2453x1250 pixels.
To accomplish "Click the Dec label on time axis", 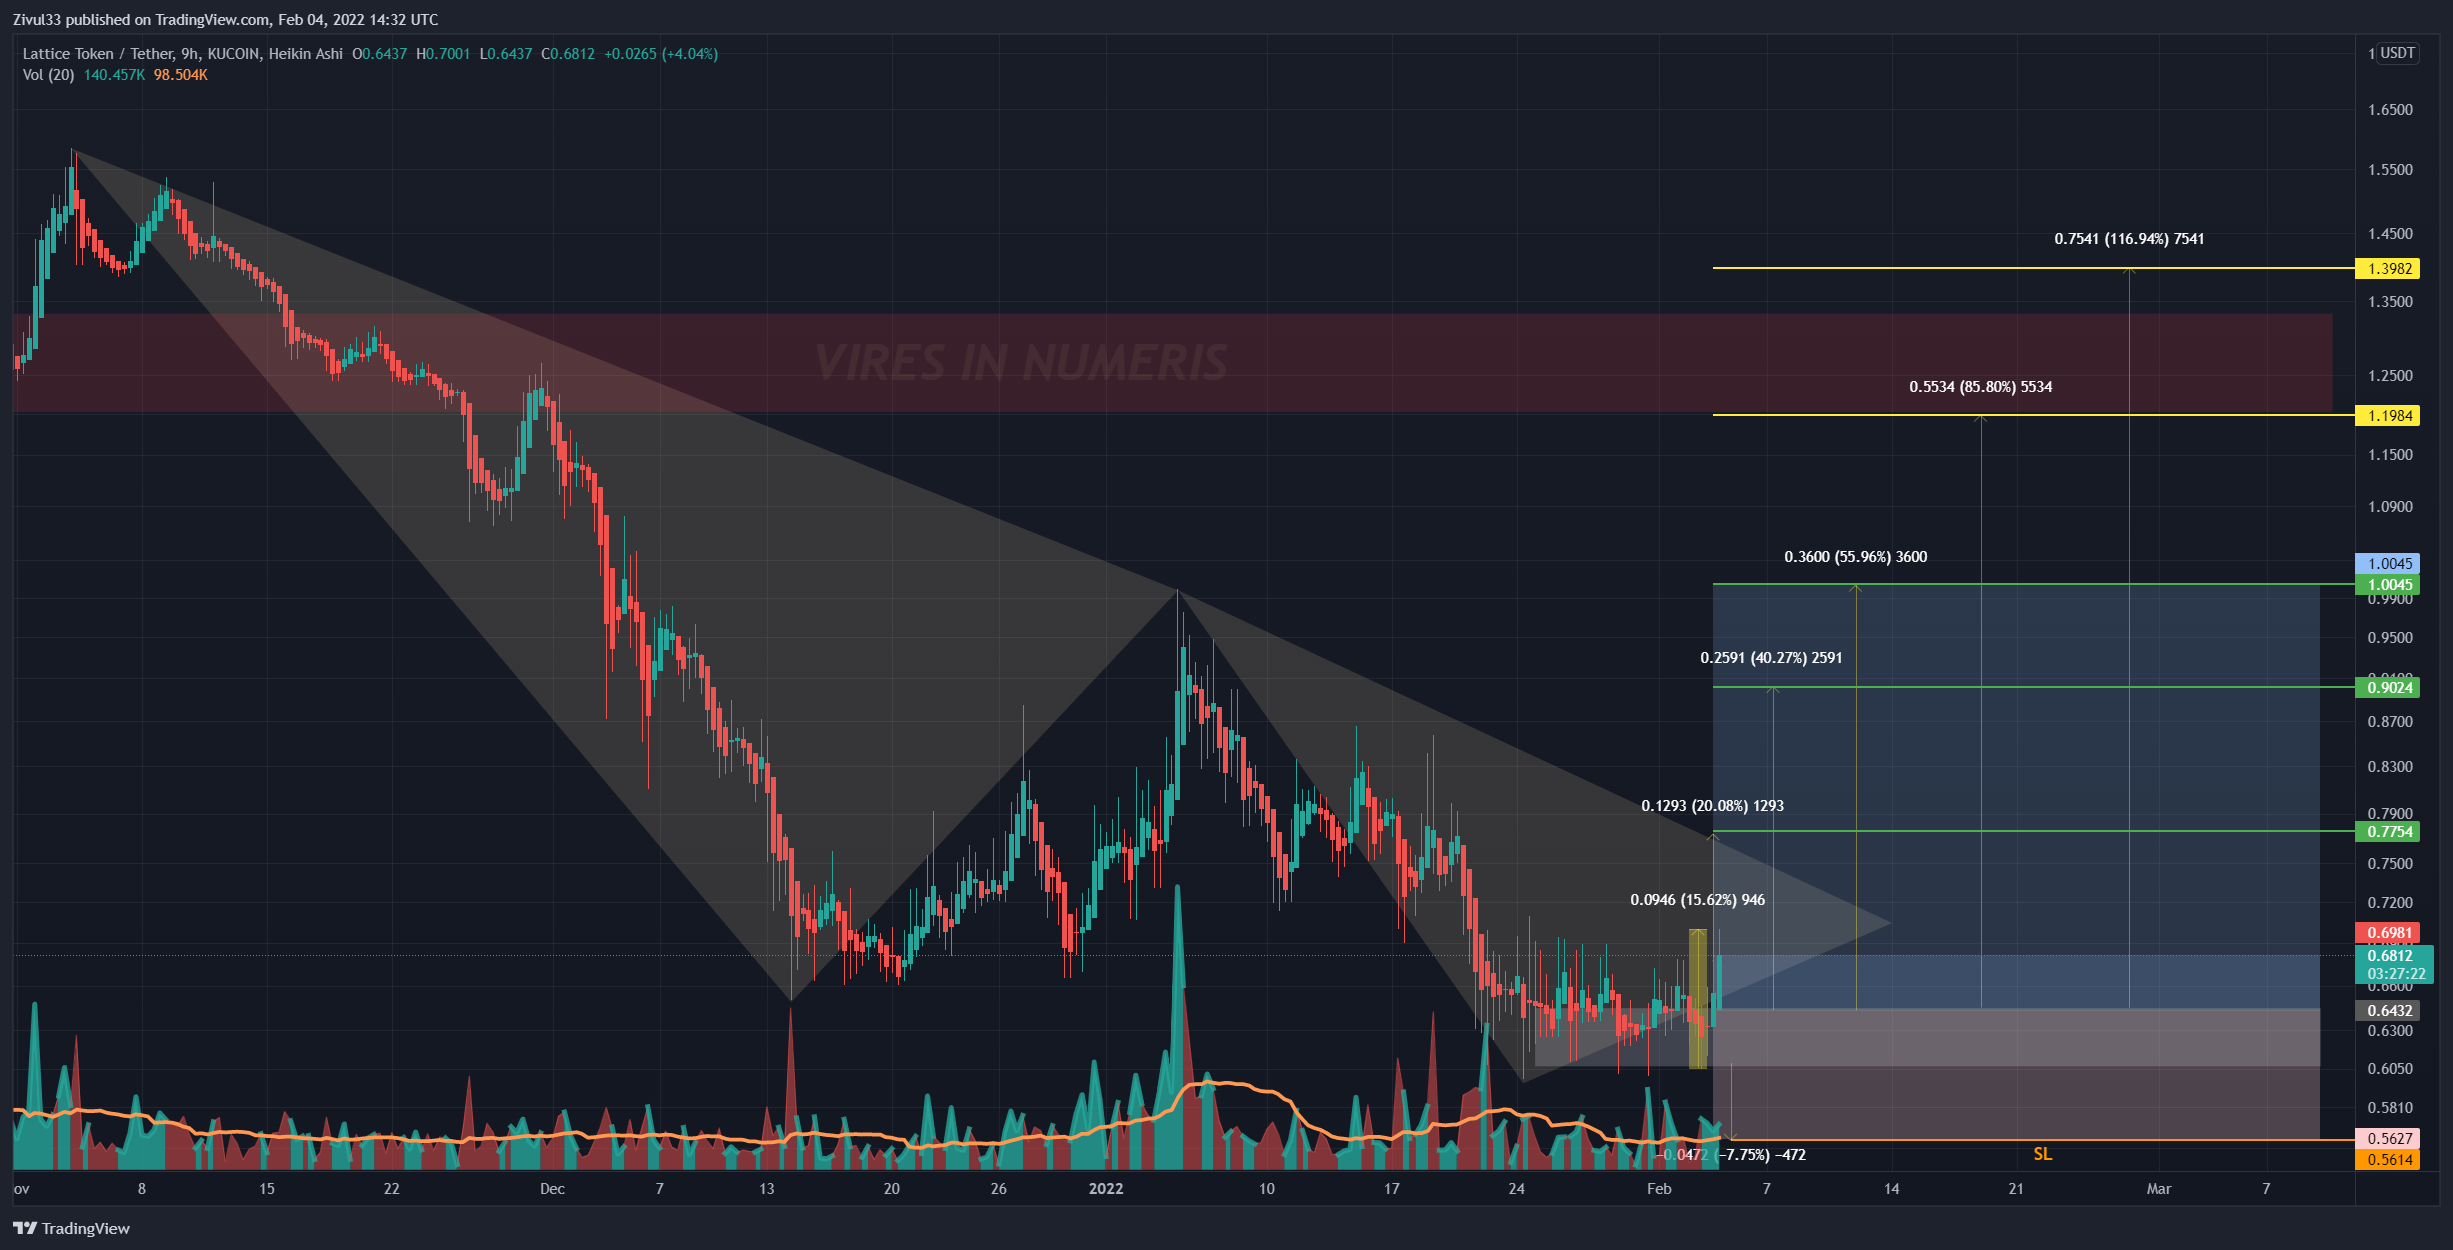I will pos(552,1189).
